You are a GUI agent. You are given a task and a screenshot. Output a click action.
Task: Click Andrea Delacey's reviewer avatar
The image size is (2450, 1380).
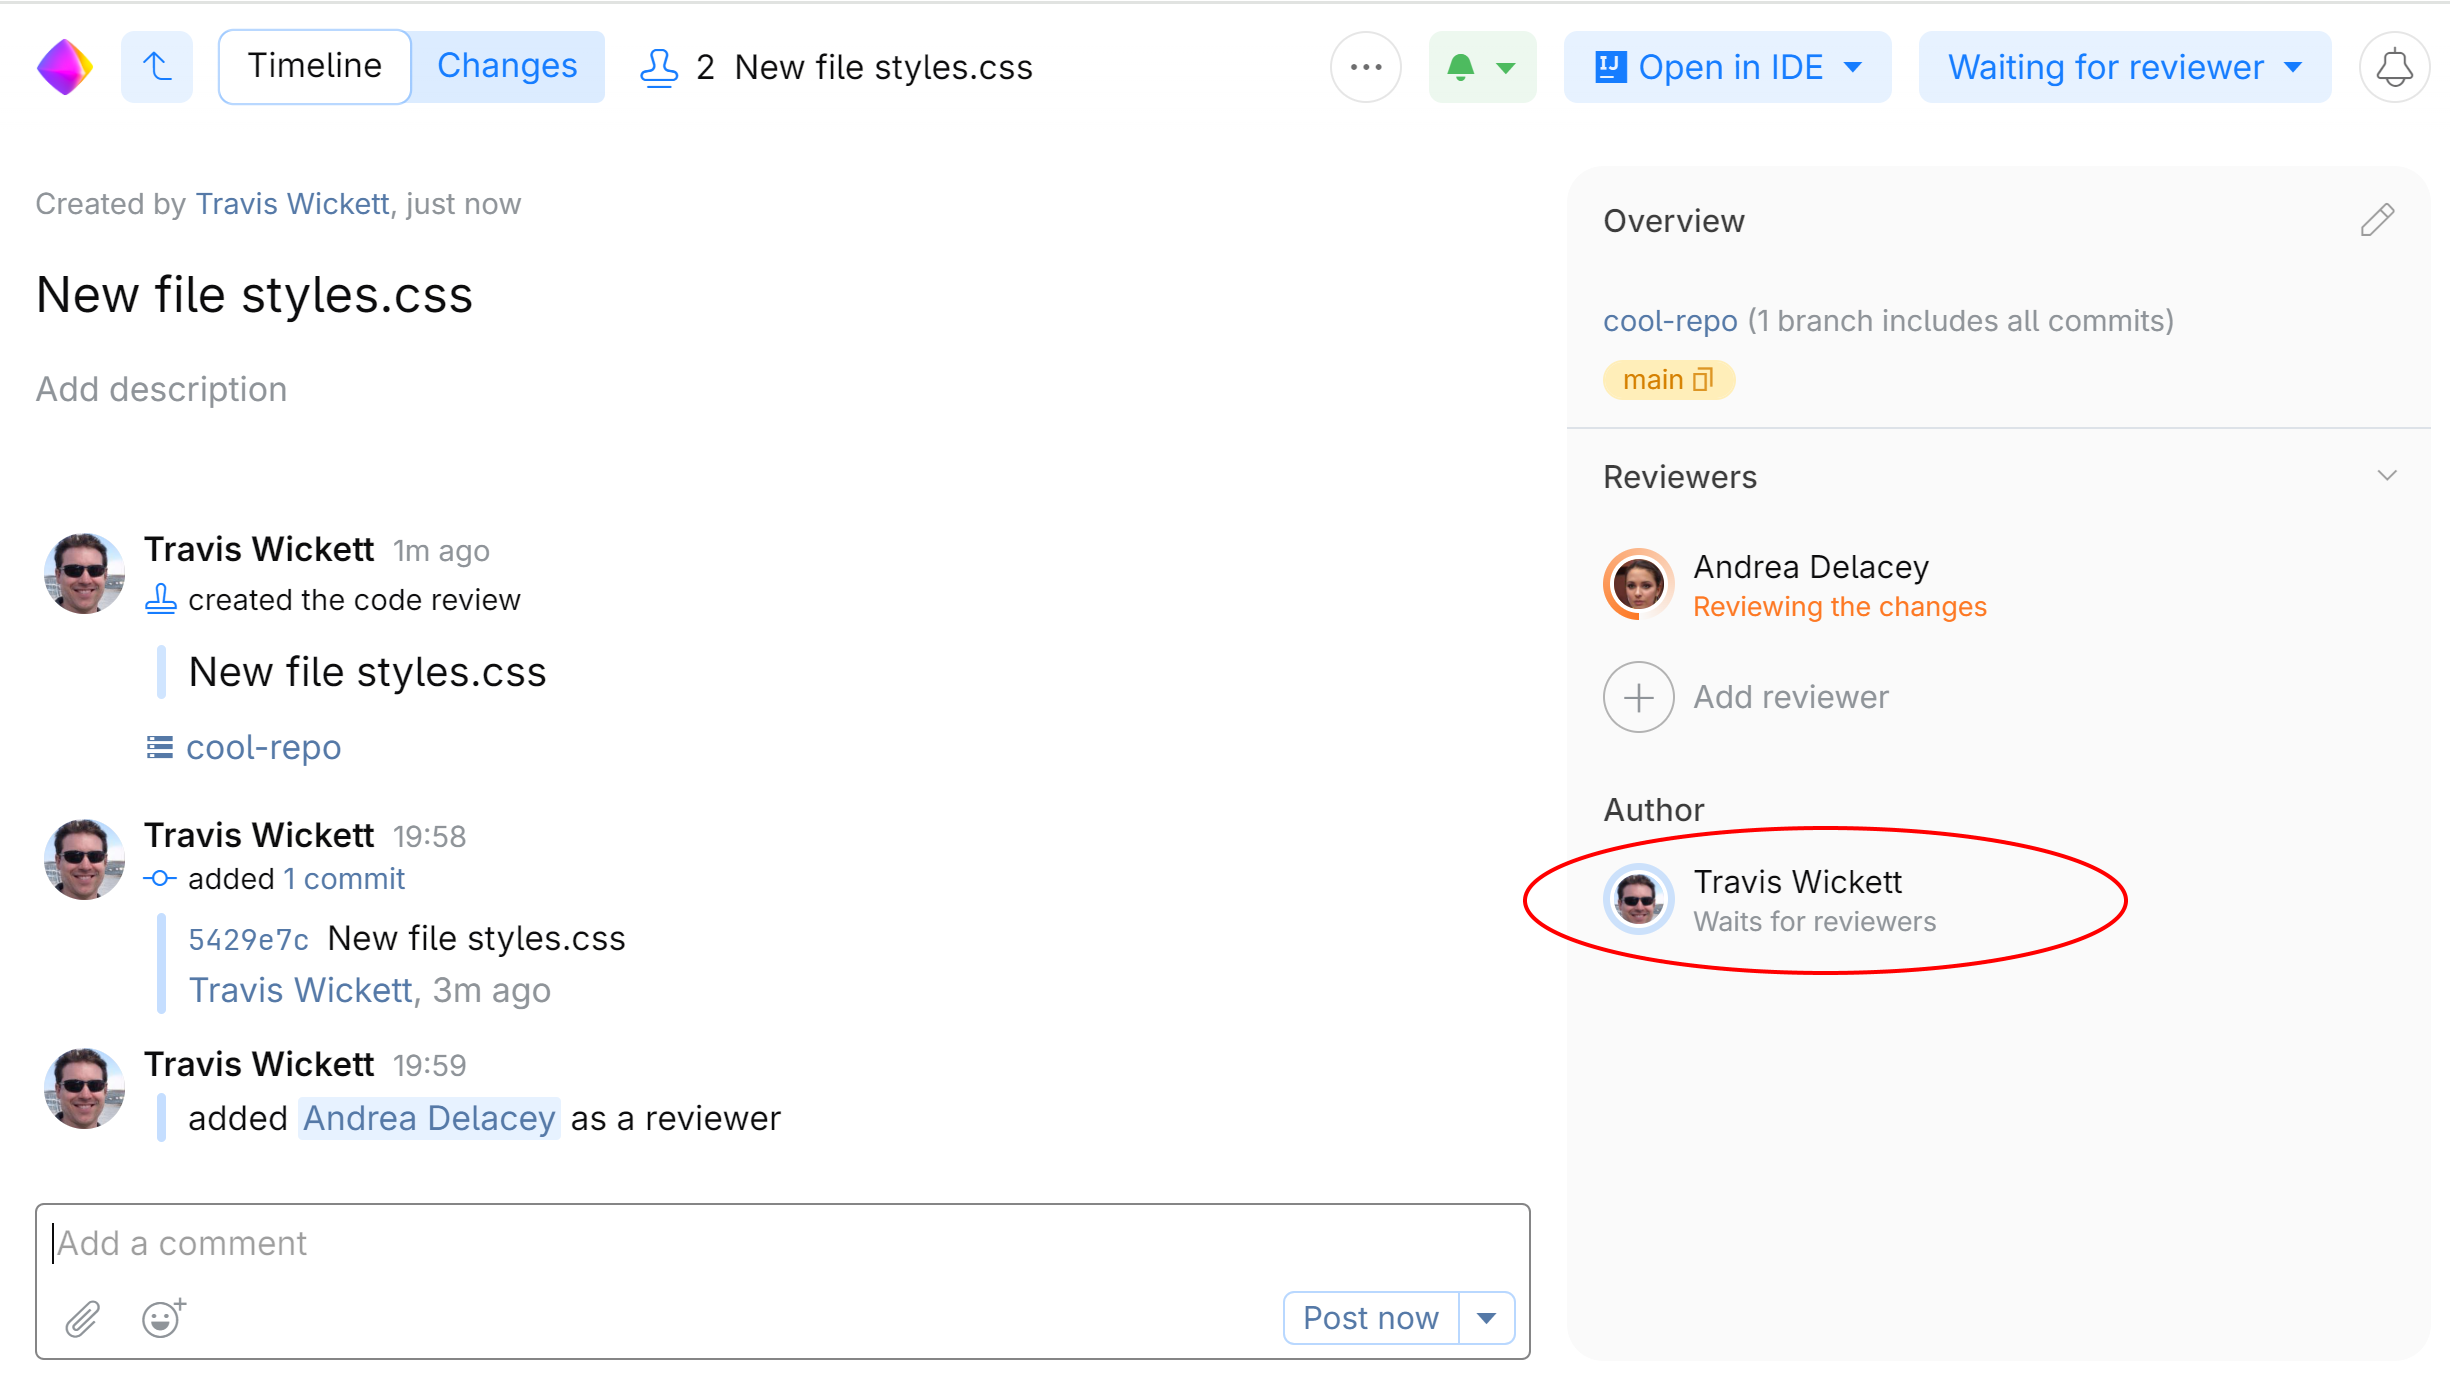[x=1638, y=584]
